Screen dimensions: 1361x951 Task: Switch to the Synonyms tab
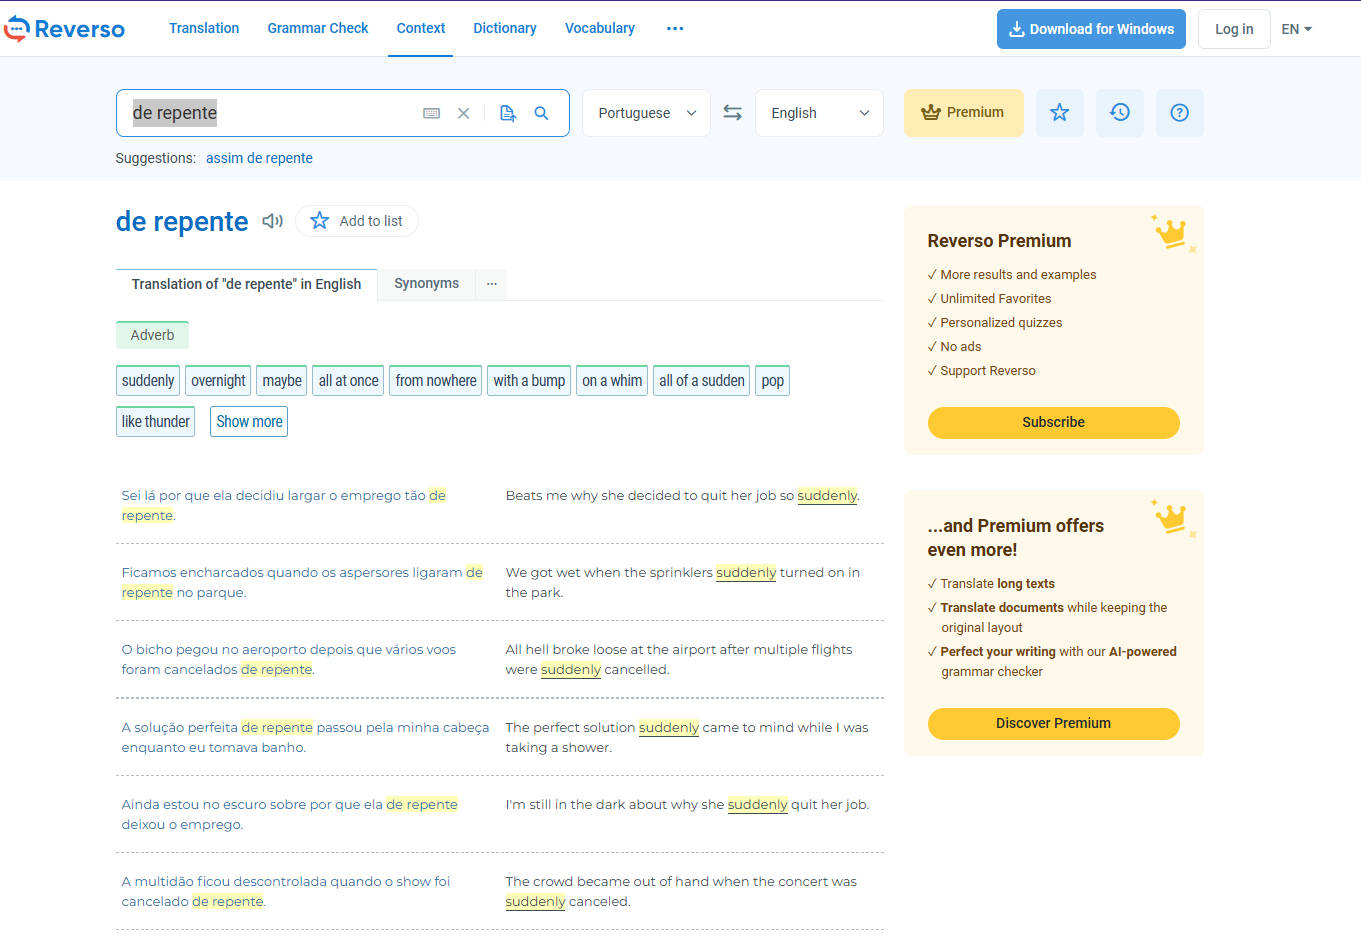[x=426, y=284]
